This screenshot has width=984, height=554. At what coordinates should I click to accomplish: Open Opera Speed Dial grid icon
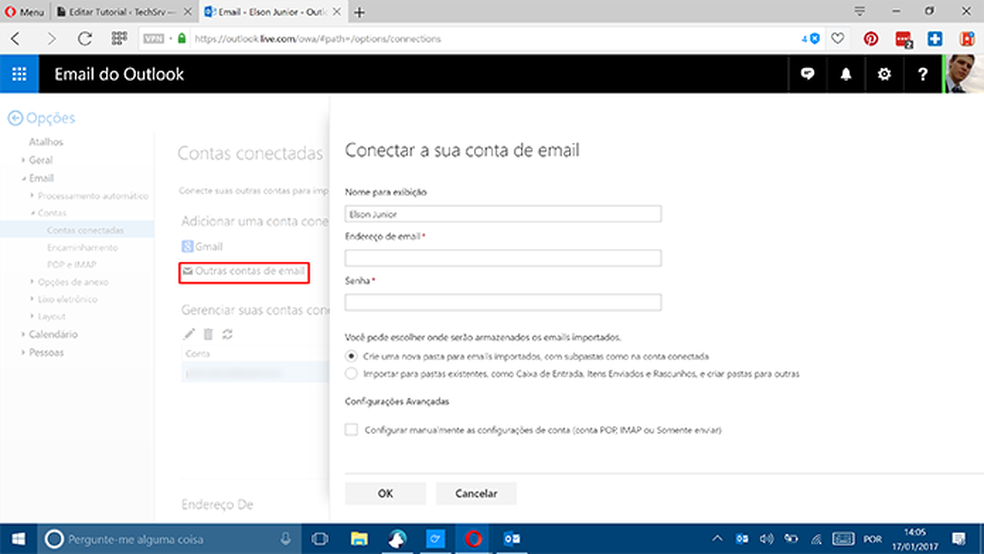(x=119, y=39)
